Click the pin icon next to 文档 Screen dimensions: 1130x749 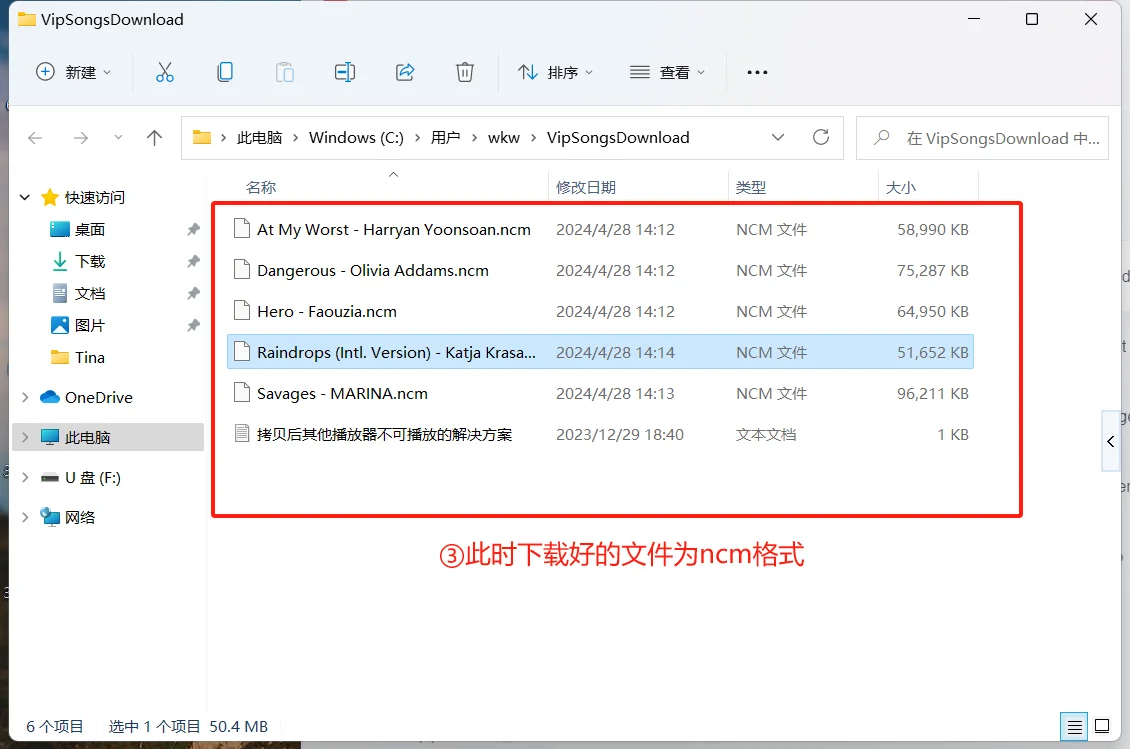[x=193, y=293]
